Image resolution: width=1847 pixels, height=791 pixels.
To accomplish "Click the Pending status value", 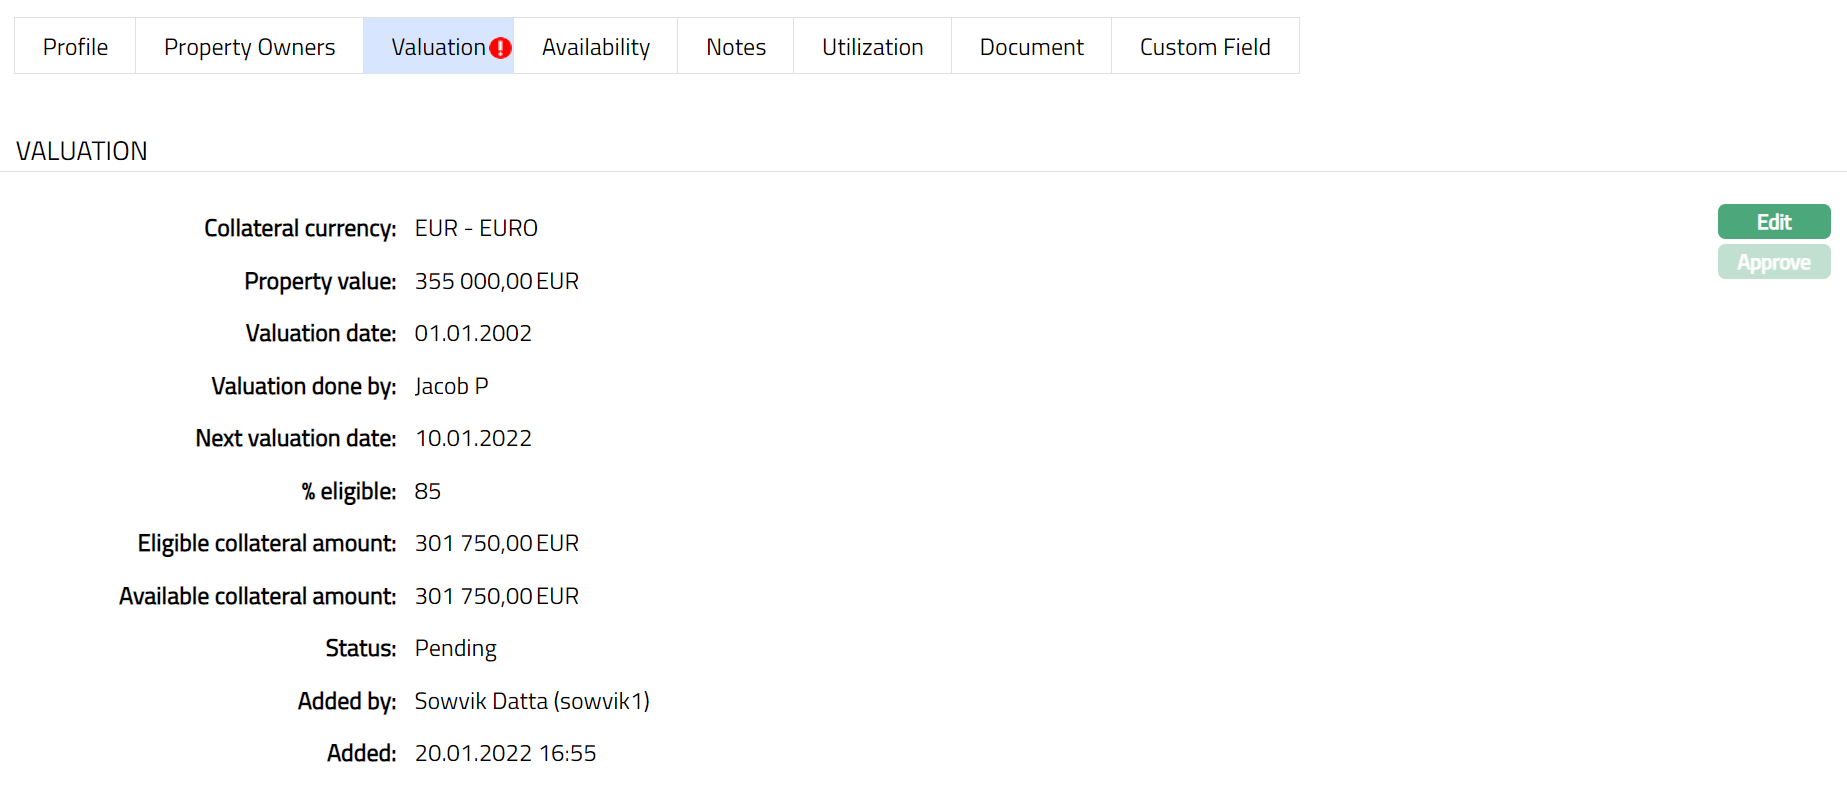I will [455, 649].
